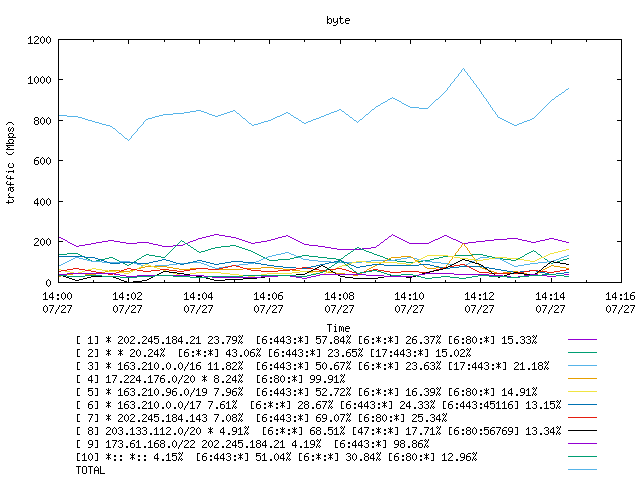Select legend row [ 9] 173.61.168.0/22
This screenshot has width=640, height=480.
pyautogui.click(x=253, y=444)
